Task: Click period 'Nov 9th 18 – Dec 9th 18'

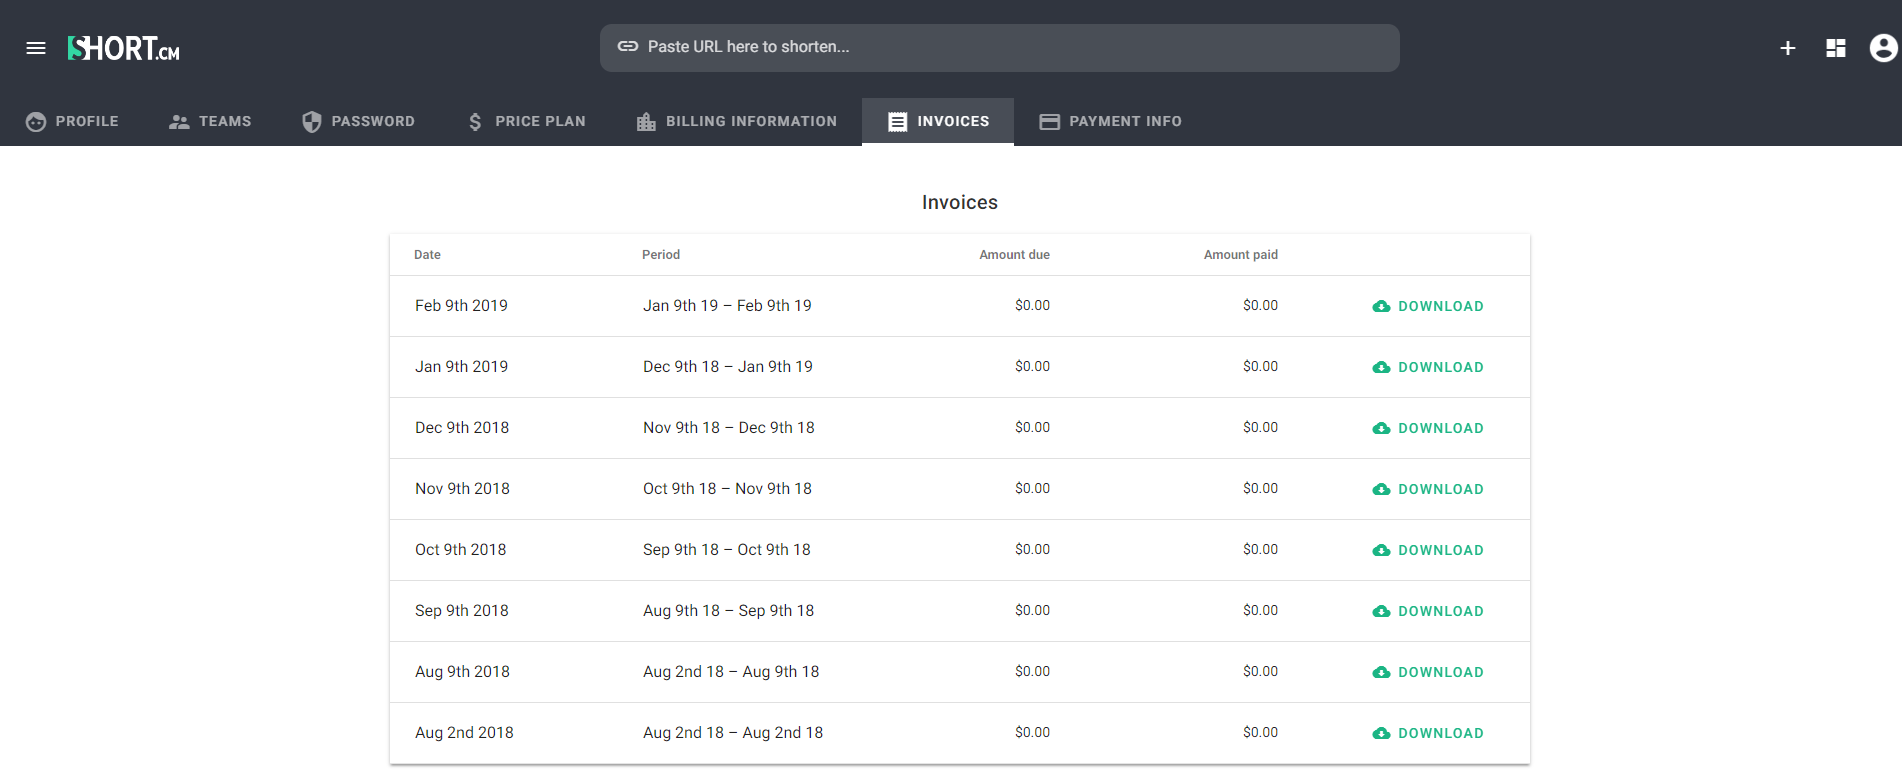Action: tap(729, 428)
